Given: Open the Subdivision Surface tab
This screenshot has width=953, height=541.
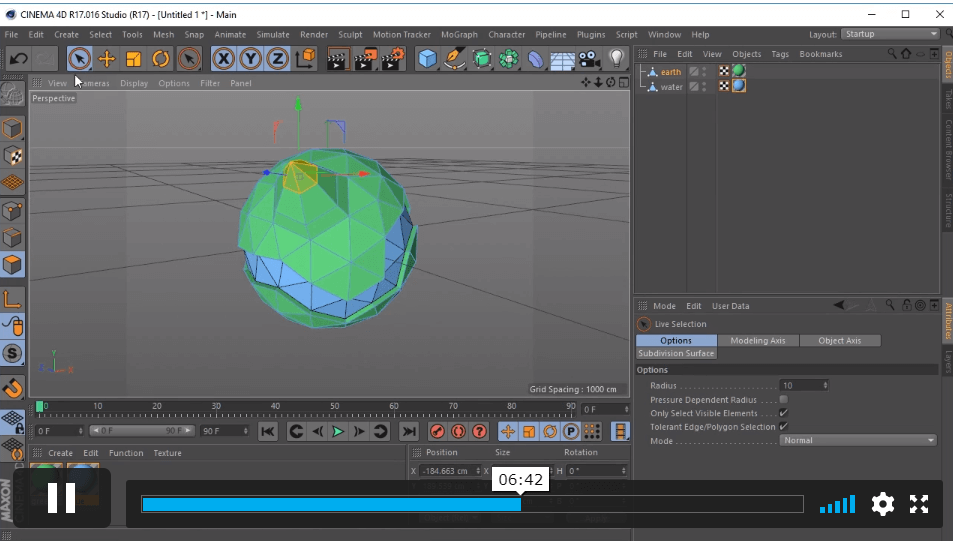Looking at the screenshot, I should pos(676,353).
